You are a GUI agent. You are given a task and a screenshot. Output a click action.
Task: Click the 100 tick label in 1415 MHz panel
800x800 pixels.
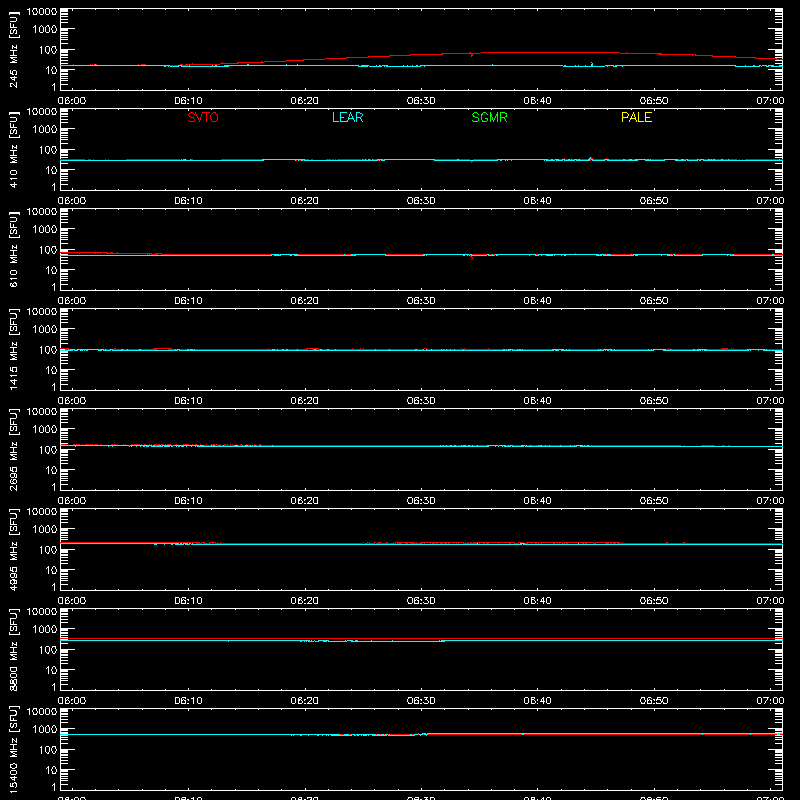click(48, 350)
